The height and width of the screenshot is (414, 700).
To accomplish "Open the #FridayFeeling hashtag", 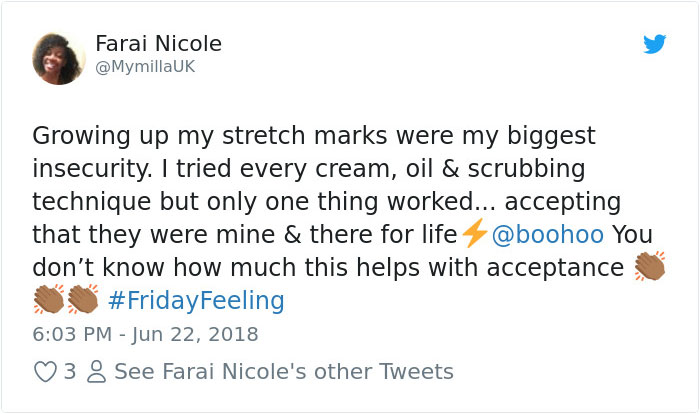I will tap(196, 300).
